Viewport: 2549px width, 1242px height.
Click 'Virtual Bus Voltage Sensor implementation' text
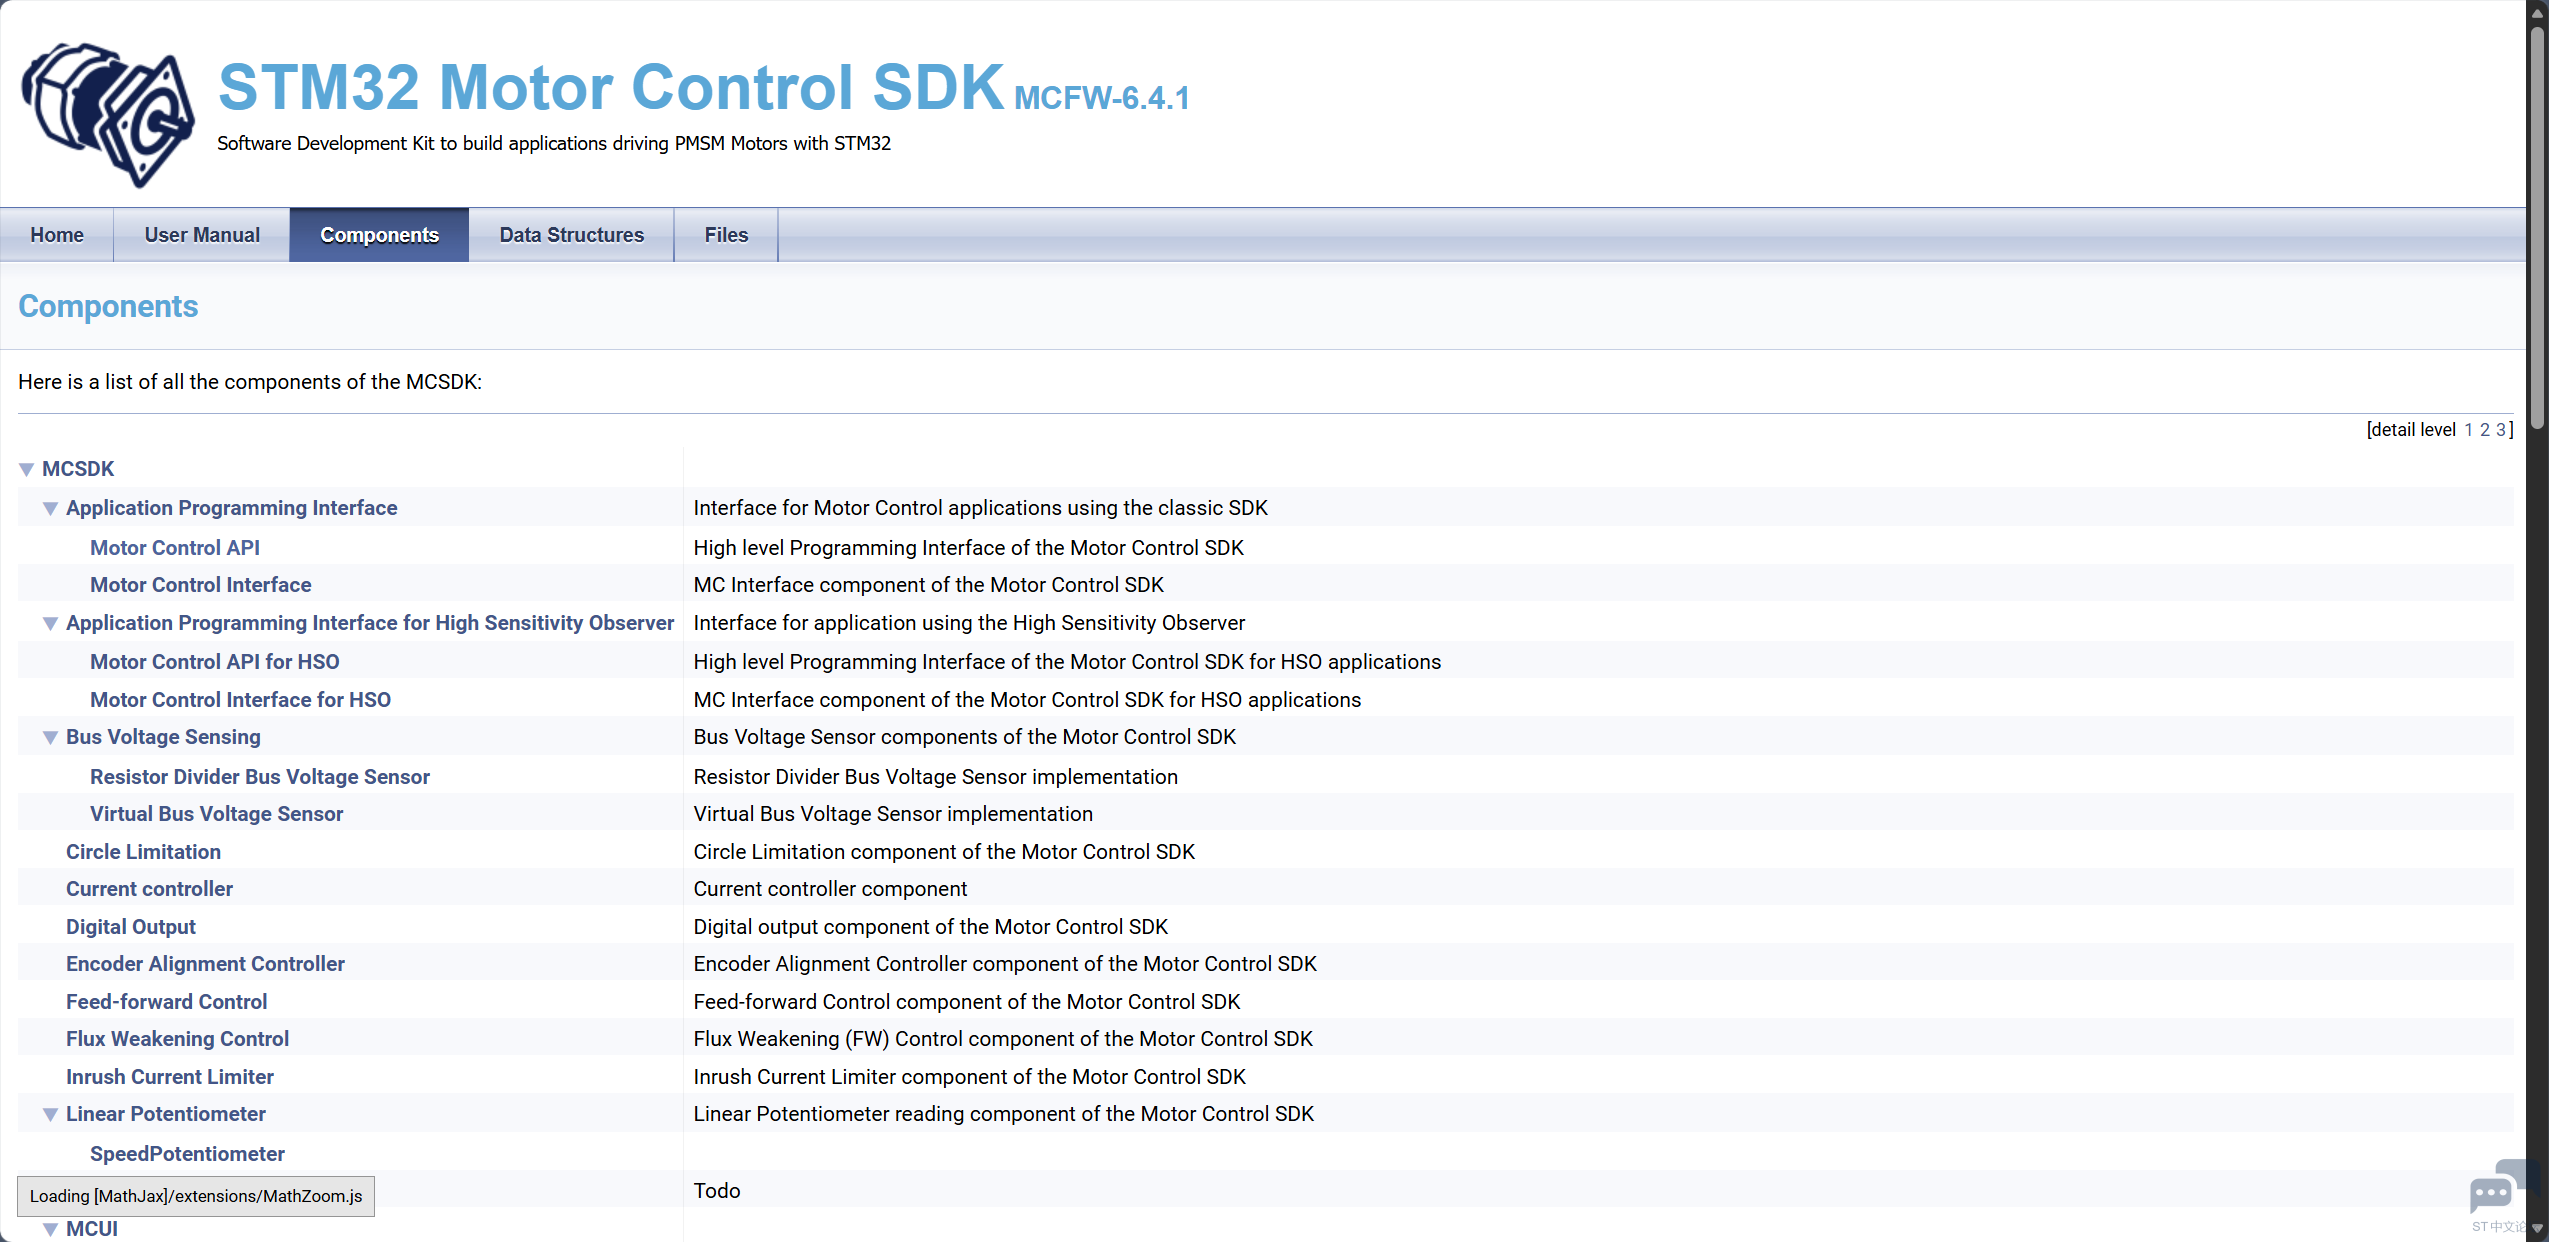pyautogui.click(x=893, y=814)
